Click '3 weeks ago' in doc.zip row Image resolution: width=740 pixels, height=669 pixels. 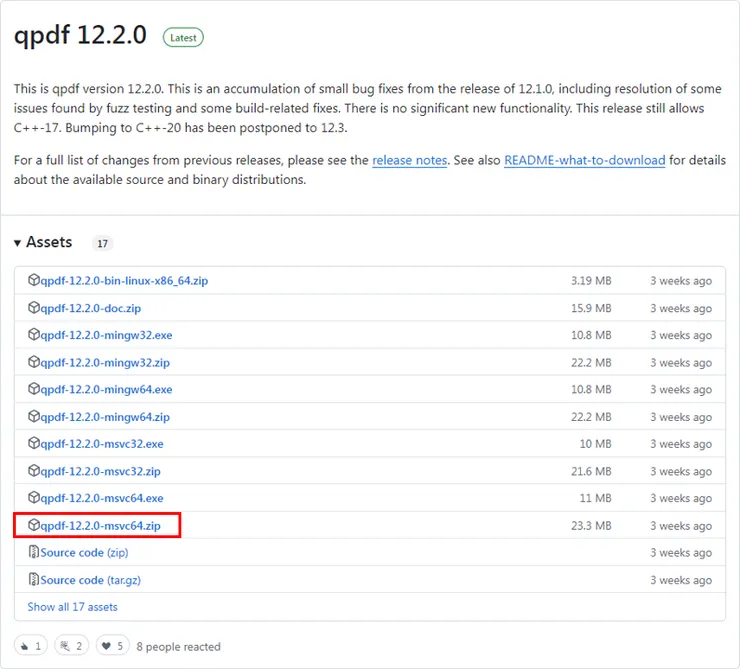pyautogui.click(x=681, y=308)
